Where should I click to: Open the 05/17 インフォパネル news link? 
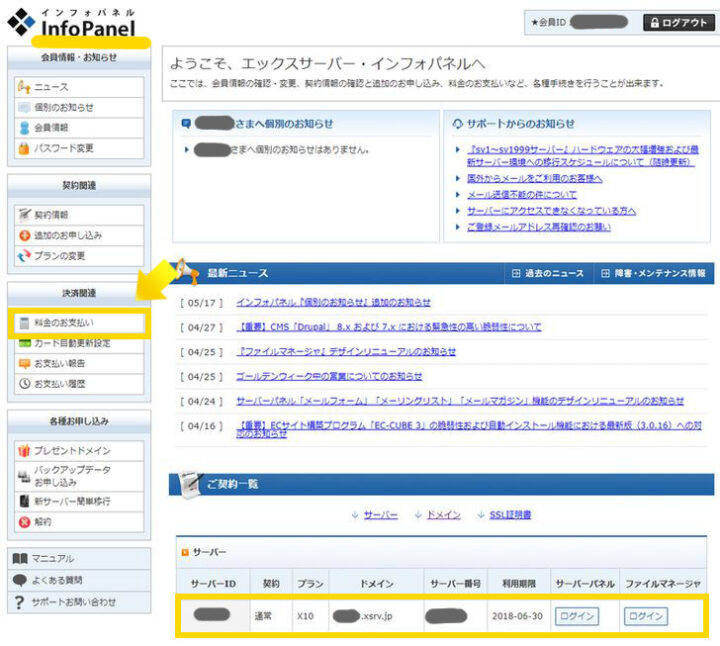coord(333,303)
